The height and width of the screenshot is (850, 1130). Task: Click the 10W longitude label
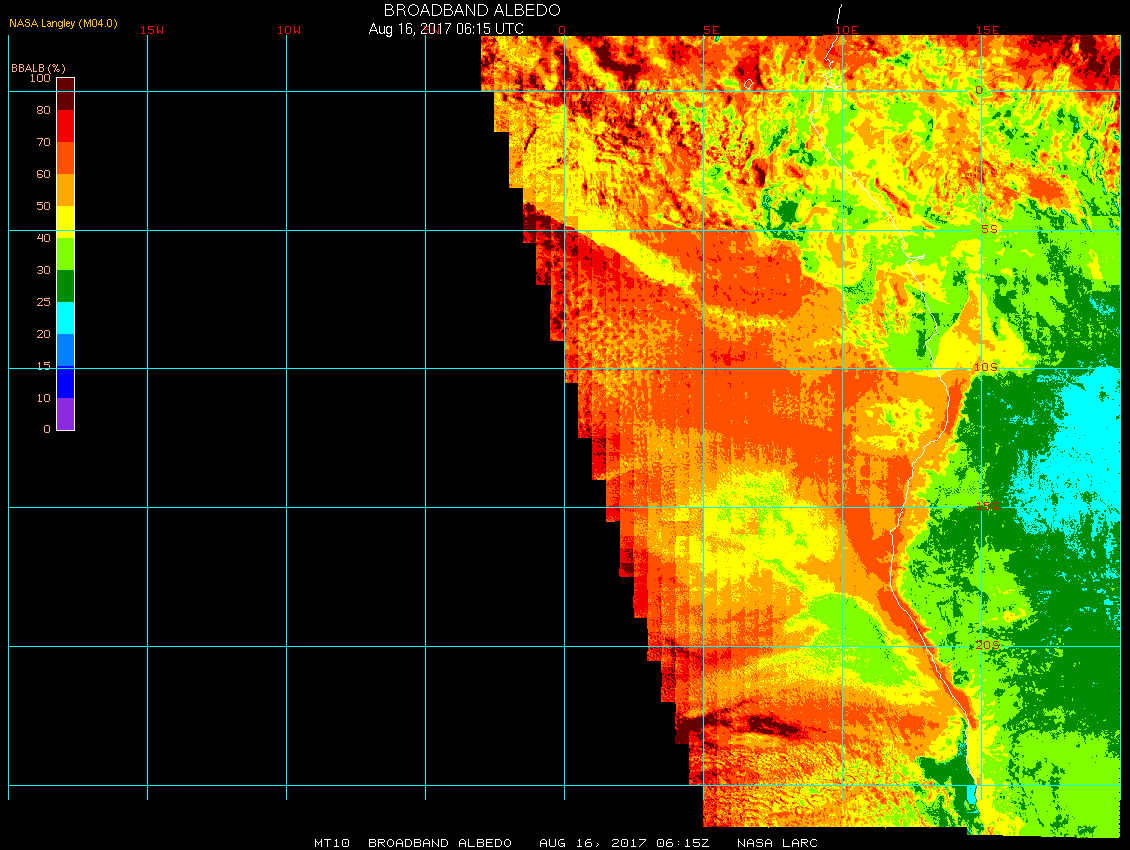tap(289, 30)
